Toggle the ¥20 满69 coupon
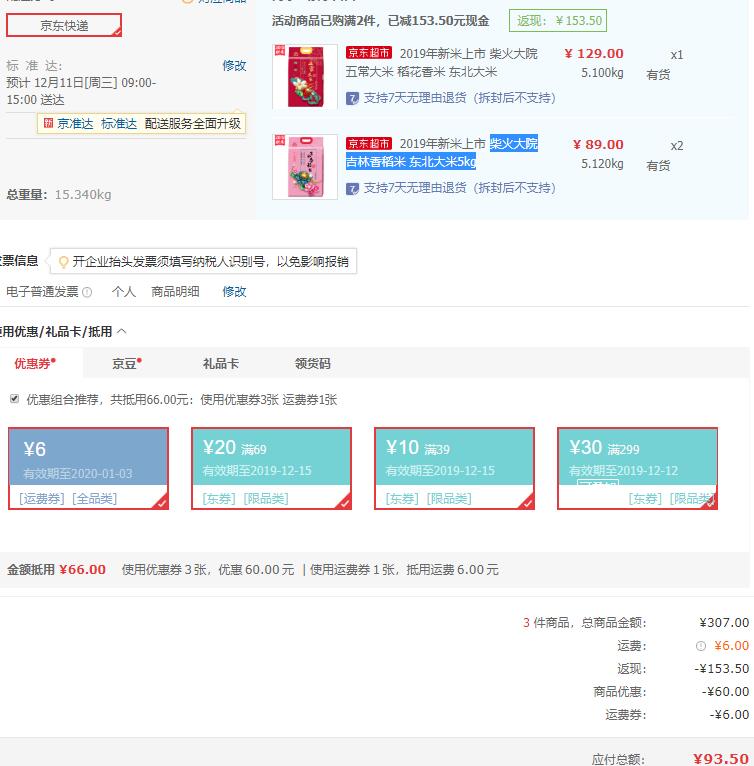Image resolution: width=754 pixels, height=766 pixels. [x=271, y=468]
